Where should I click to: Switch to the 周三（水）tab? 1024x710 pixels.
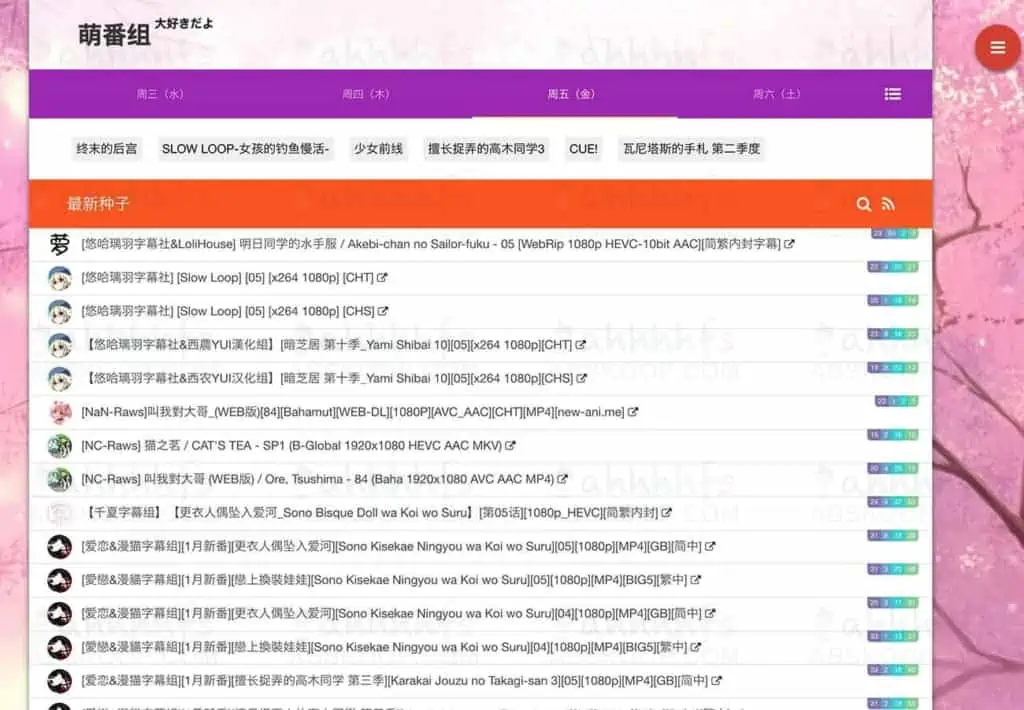click(x=162, y=94)
